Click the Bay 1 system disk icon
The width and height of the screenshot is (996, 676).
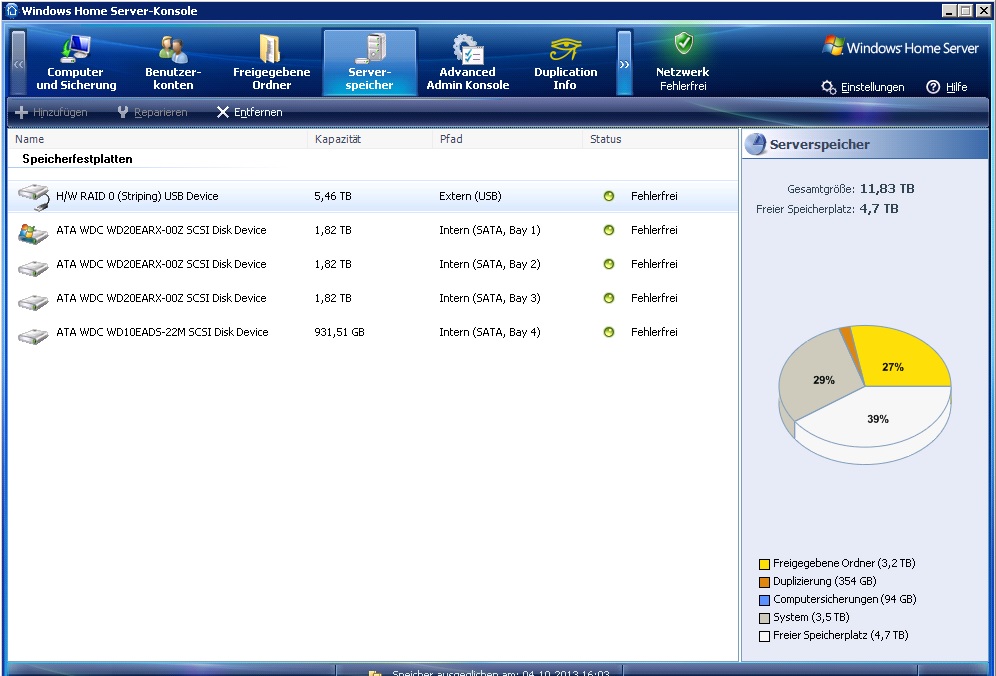[33, 231]
